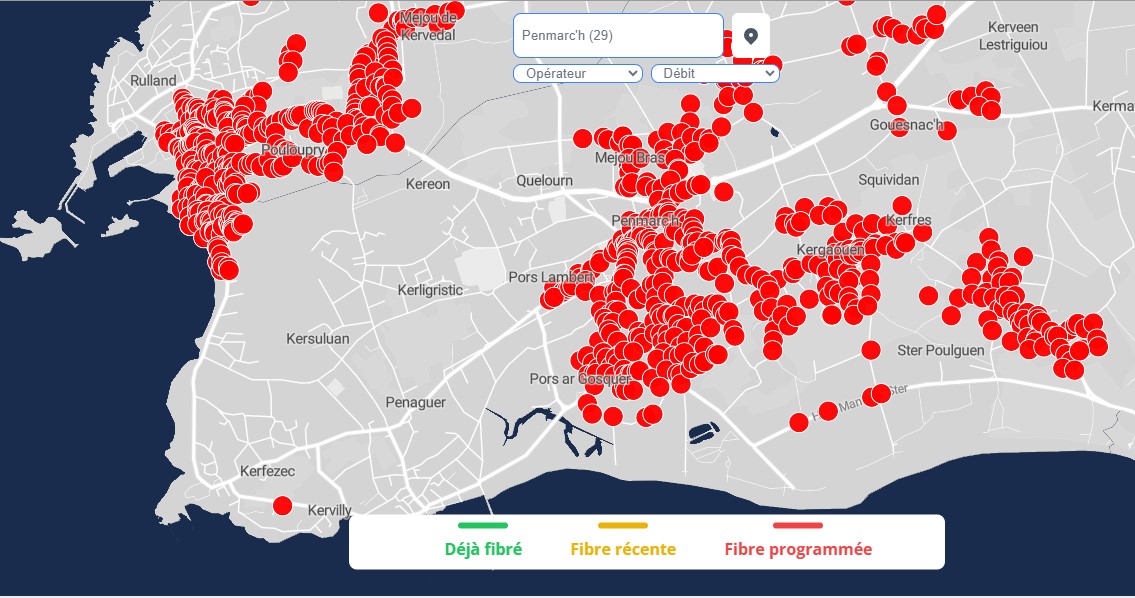Screen dimensions: 1135x598
Task: Click the Déjà fibré legend label
Action: [483, 549]
